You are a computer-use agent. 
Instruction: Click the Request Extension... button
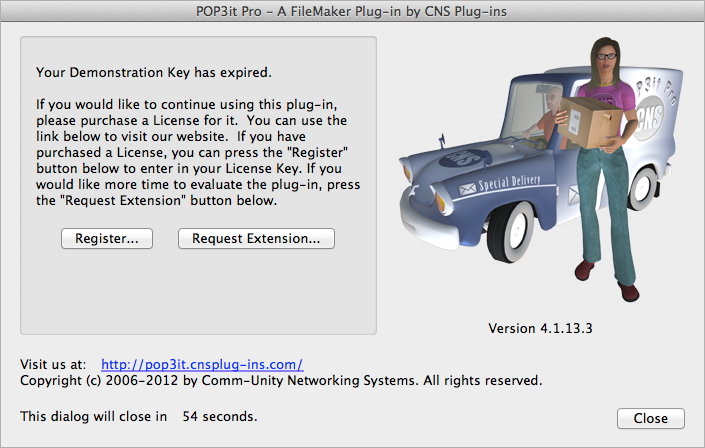[256, 238]
